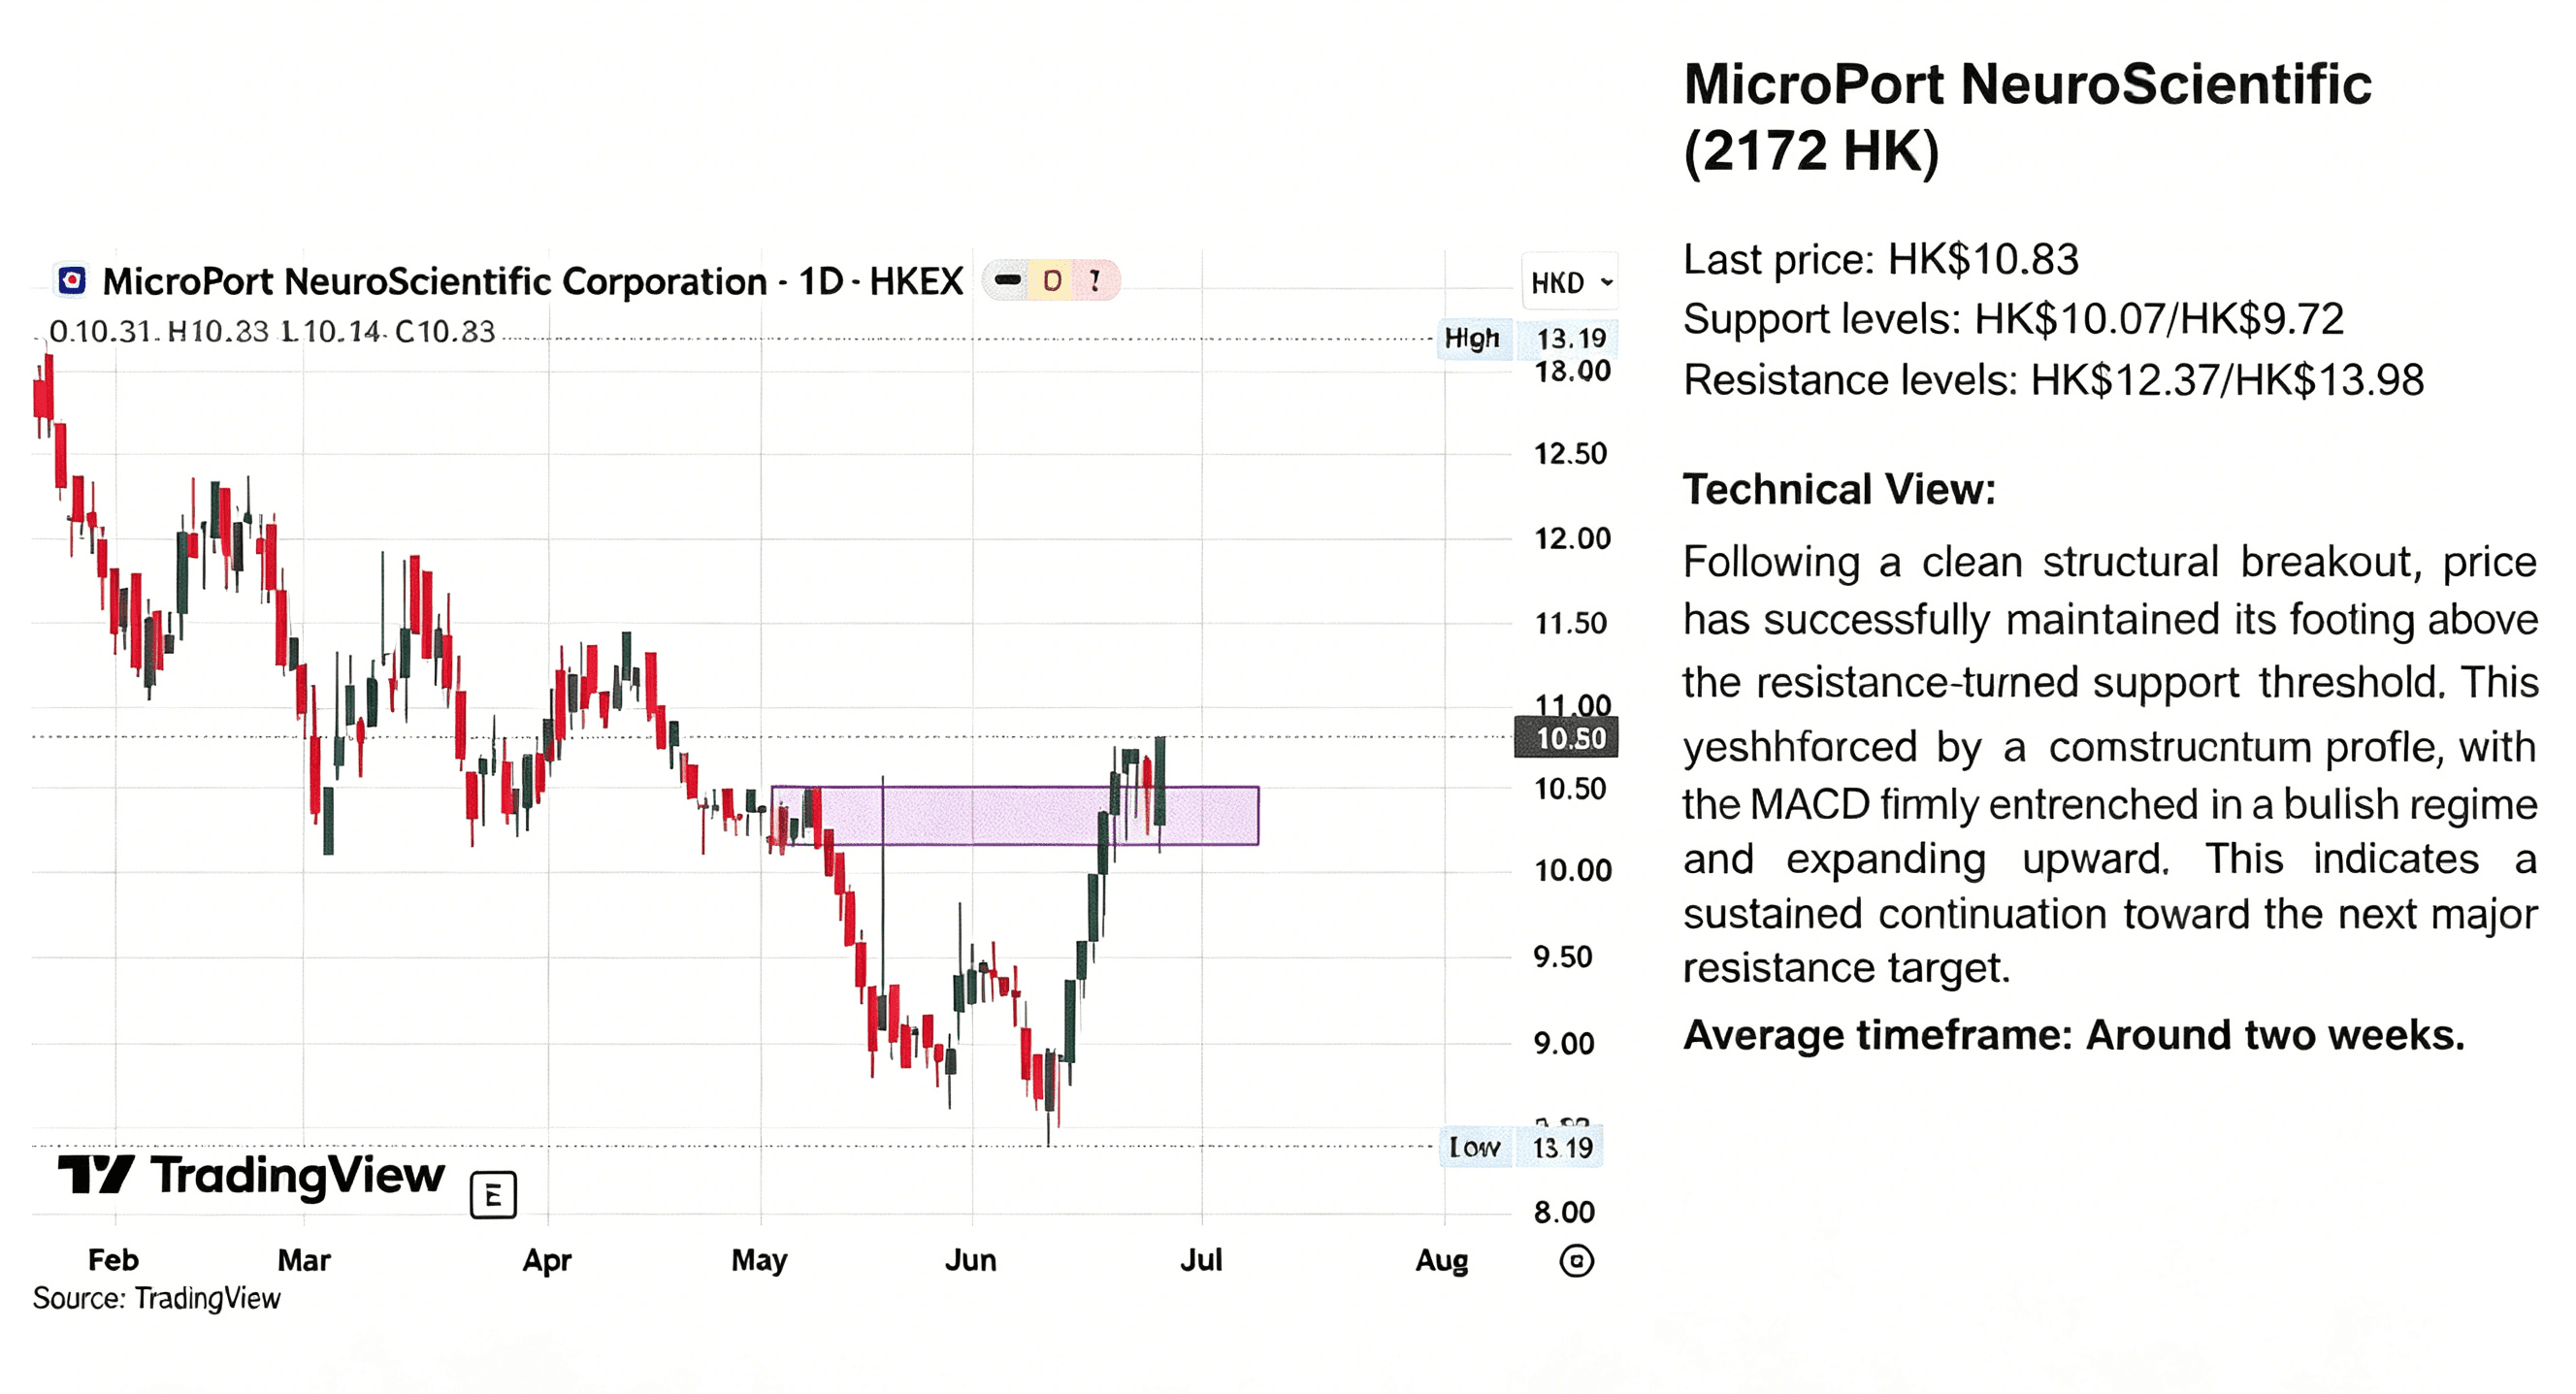
Task: Select the purple highlighted support zone rectangle
Action: click(x=1015, y=816)
